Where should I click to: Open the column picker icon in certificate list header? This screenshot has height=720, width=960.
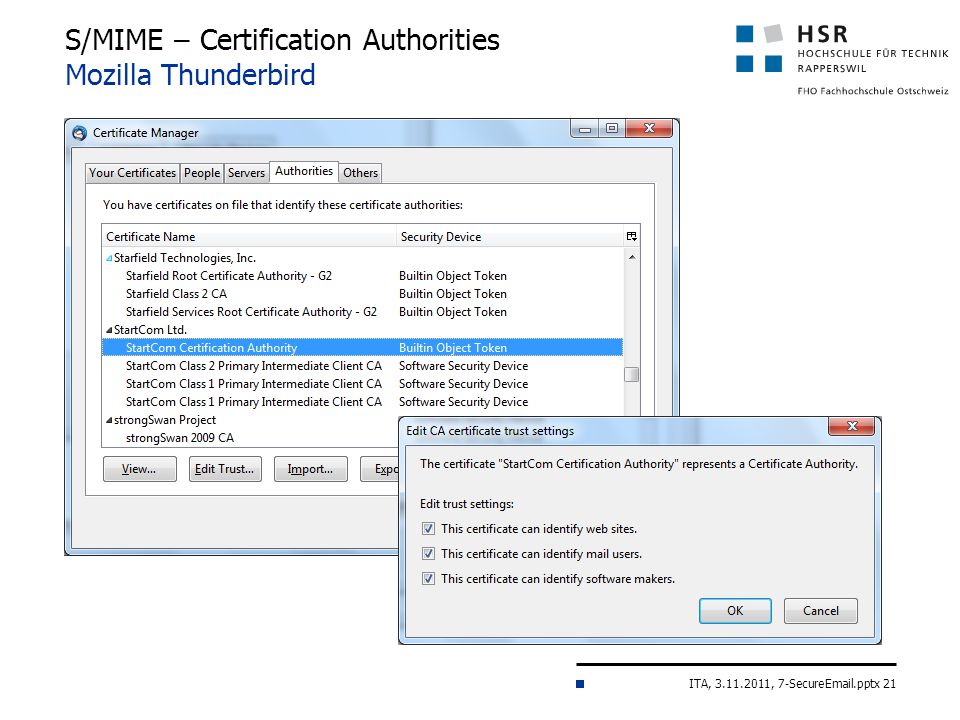coord(632,236)
